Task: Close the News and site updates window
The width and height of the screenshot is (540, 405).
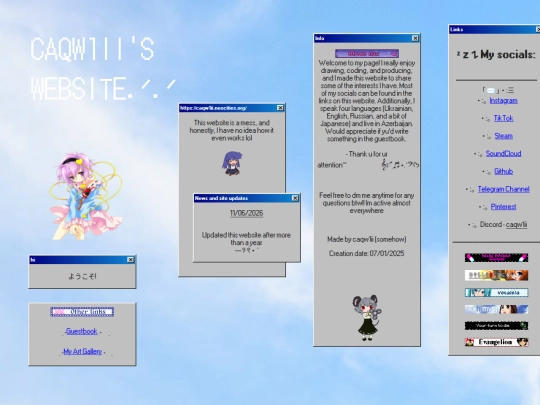Action: [x=295, y=198]
